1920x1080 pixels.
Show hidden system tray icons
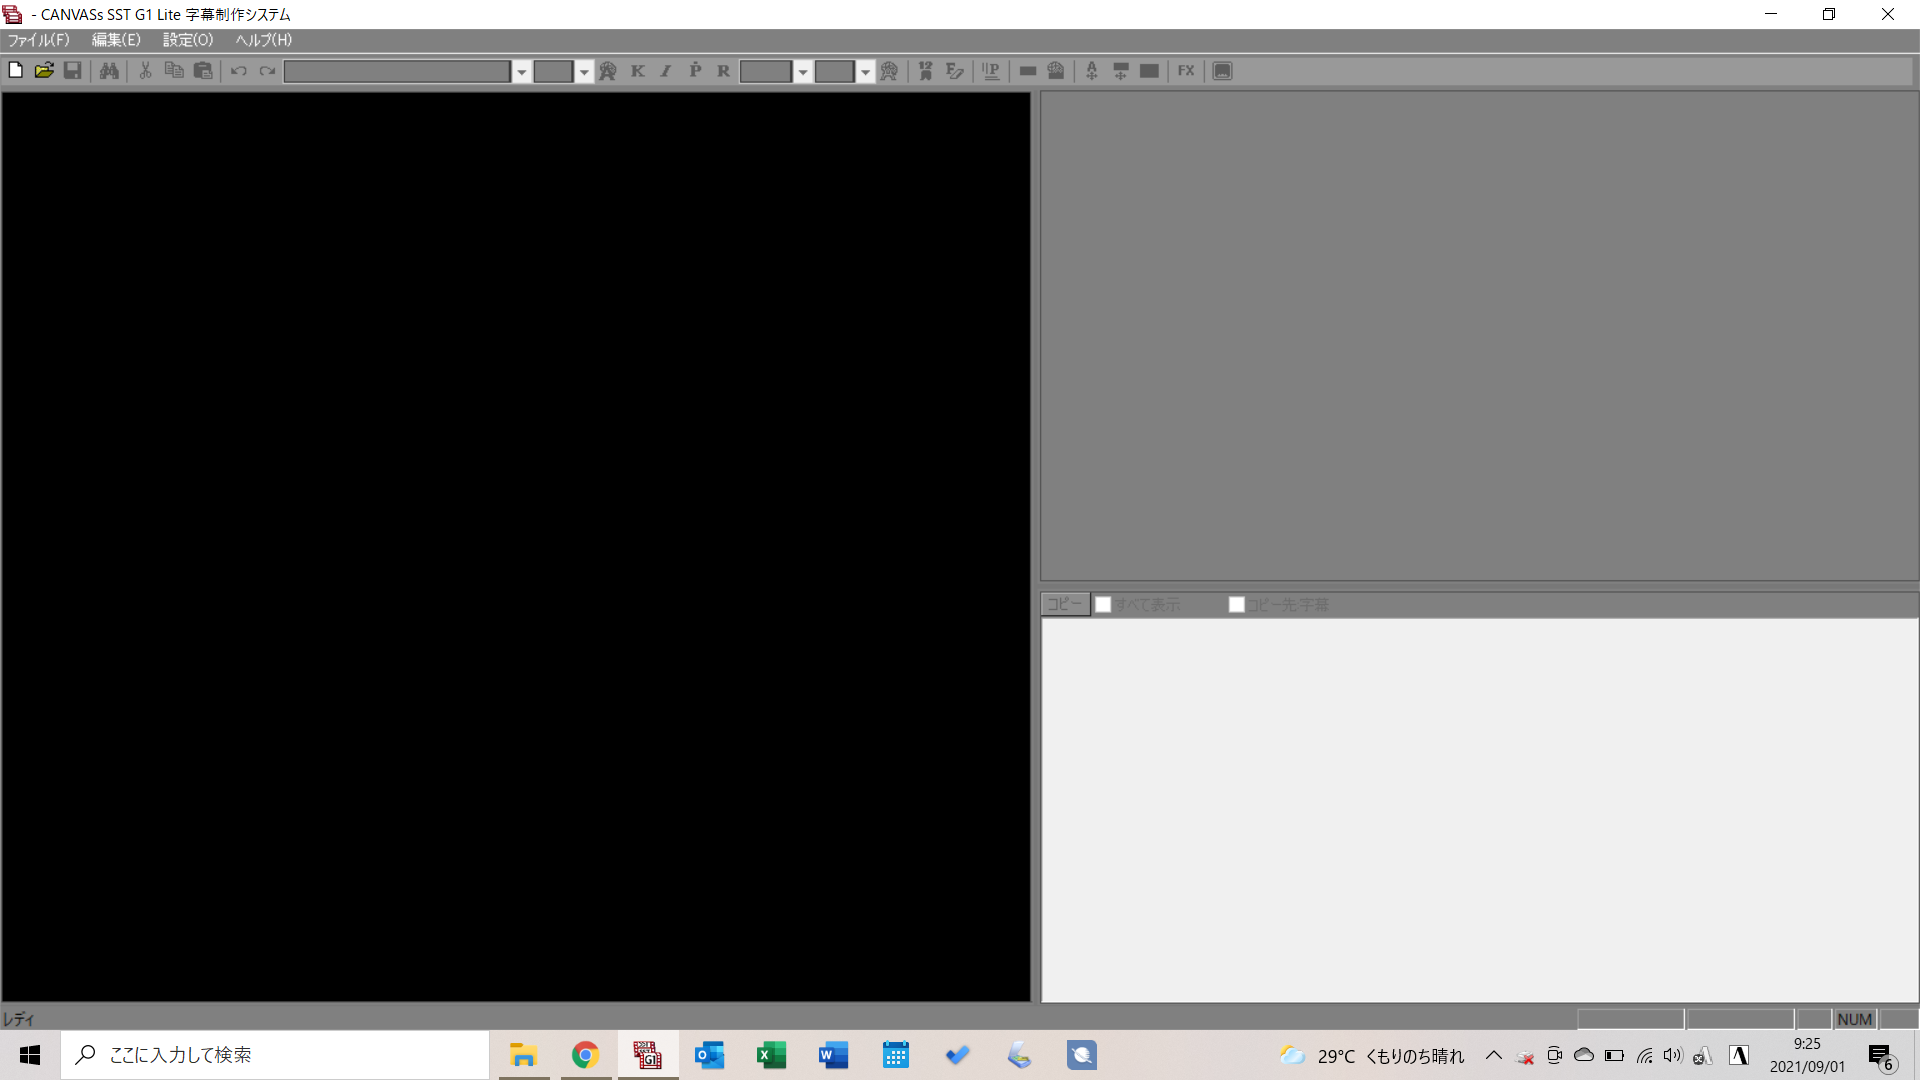pos(1494,1055)
